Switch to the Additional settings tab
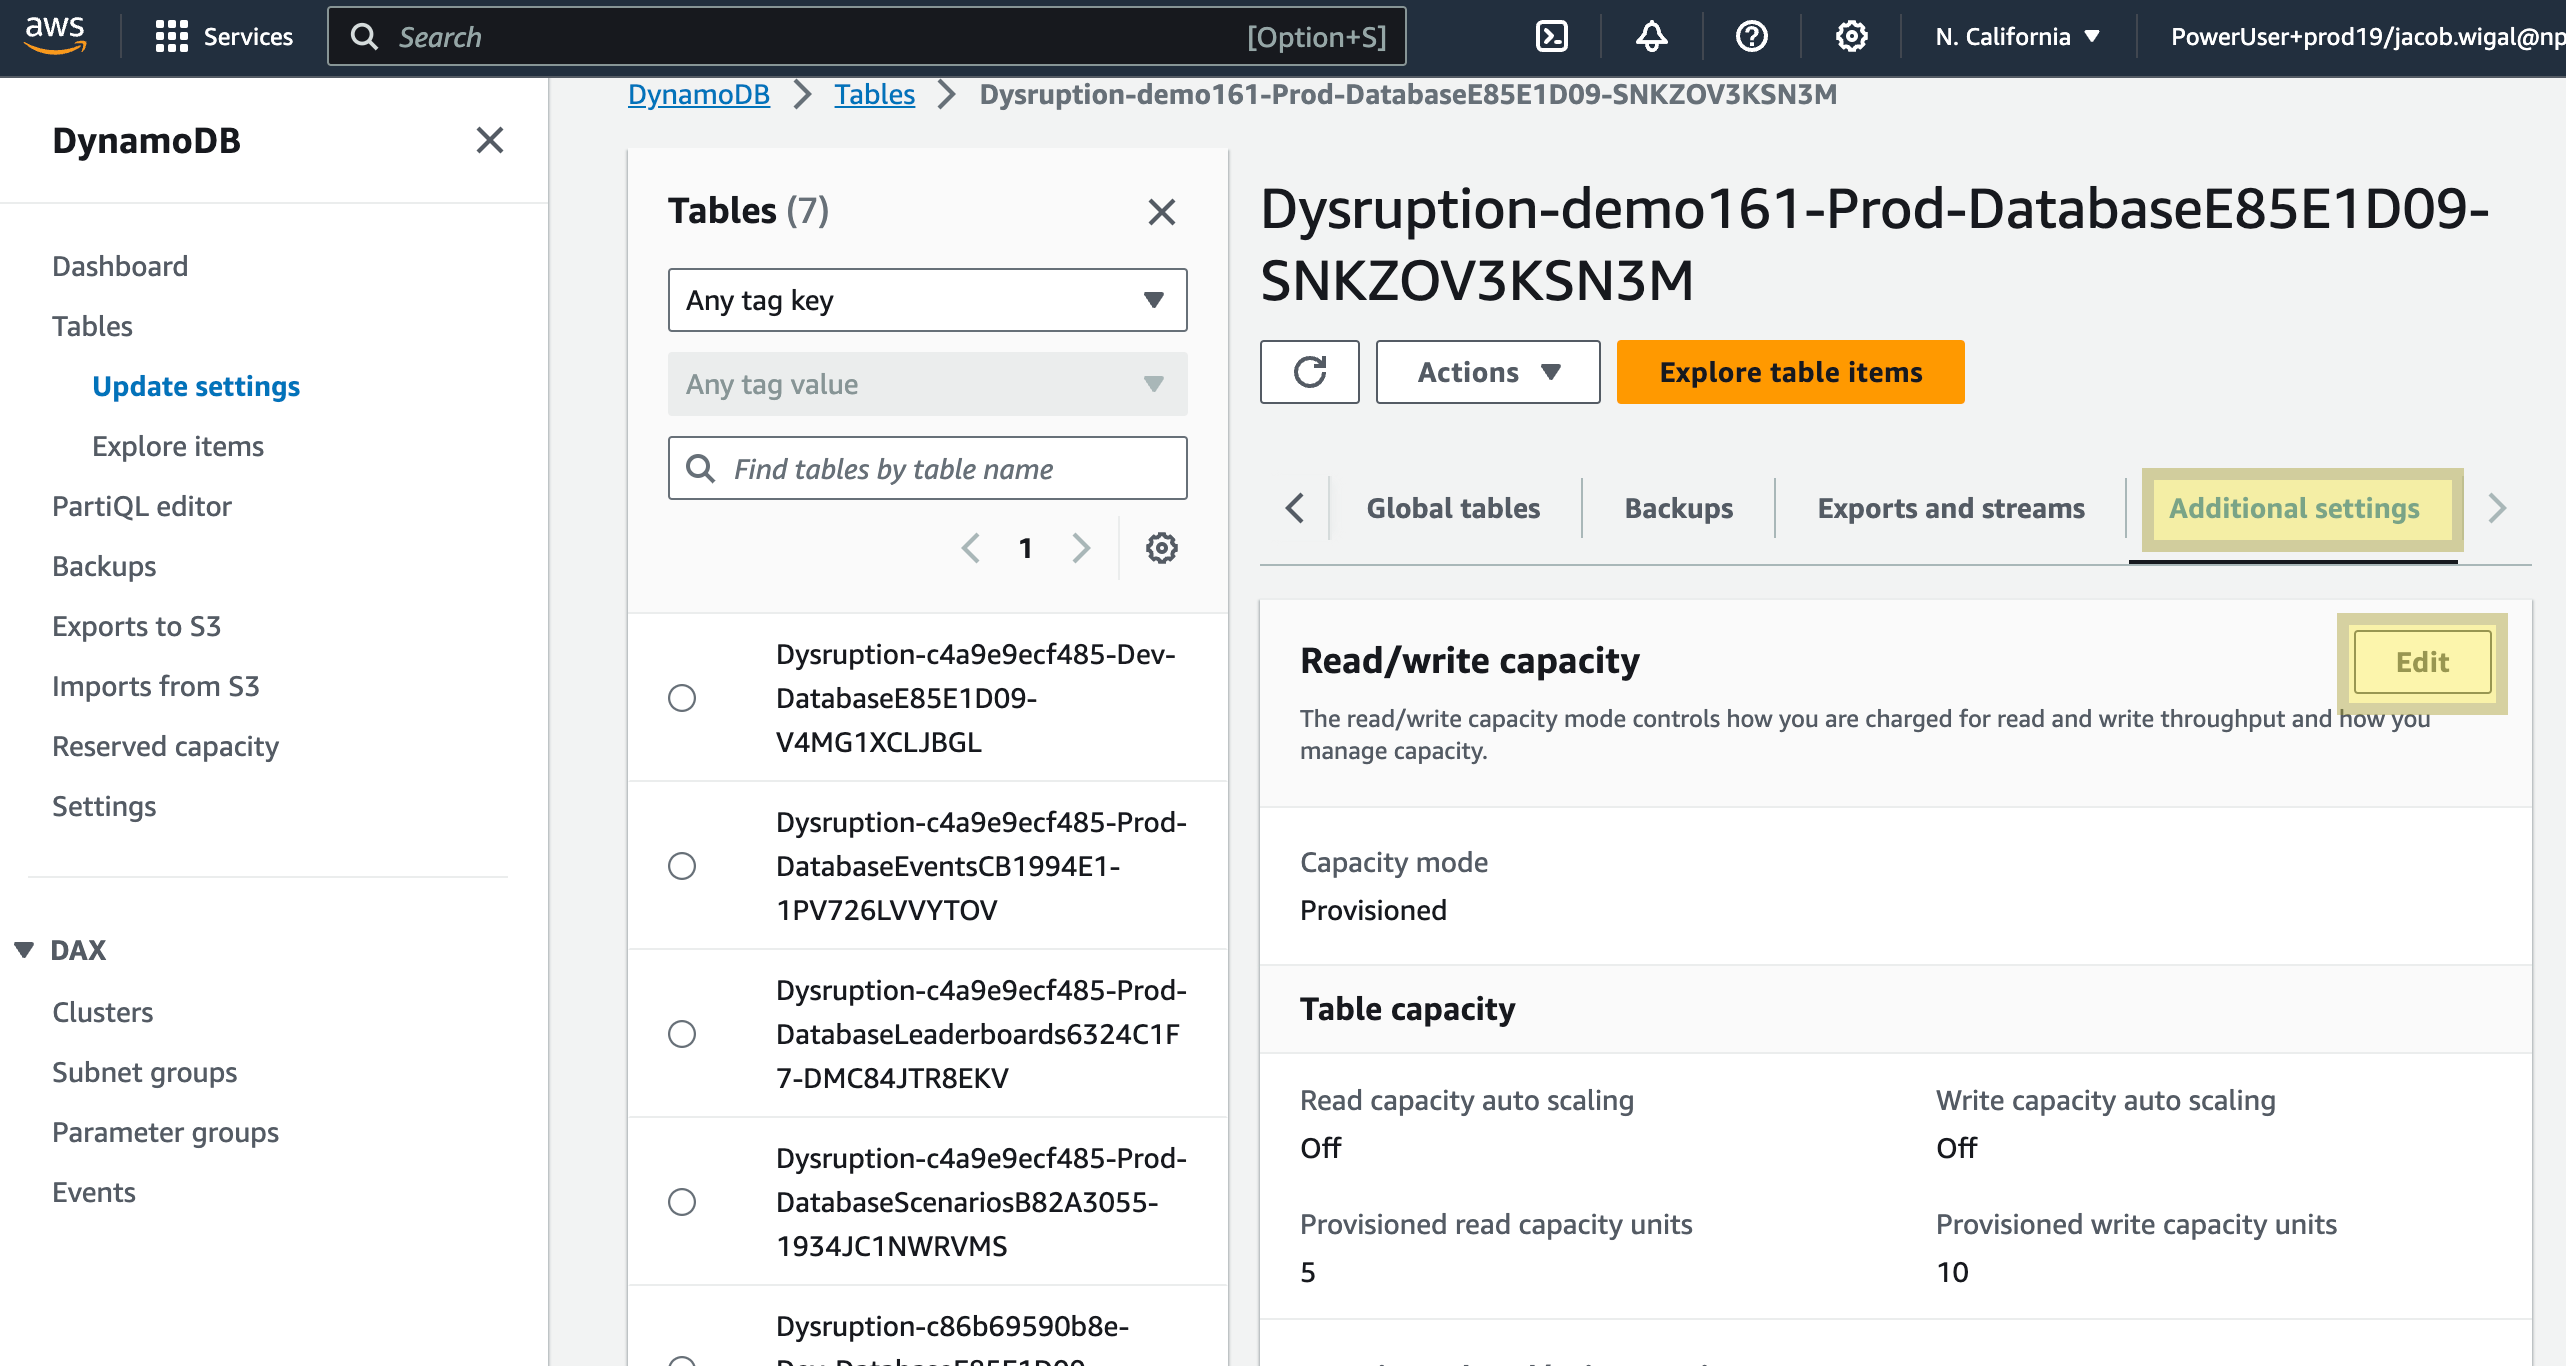Screen dimensions: 2566x1366 point(2293,508)
